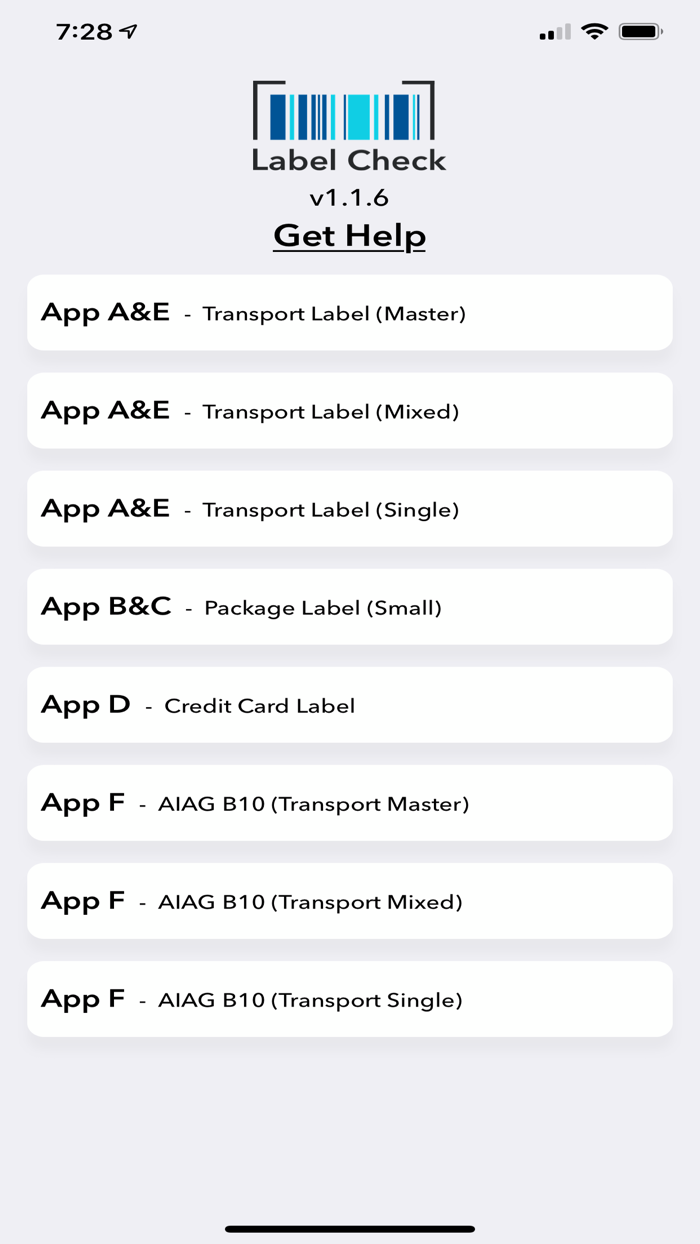This screenshot has height=1244, width=700.
Task: Click the Label Check title text
Action: pyautogui.click(x=348, y=160)
